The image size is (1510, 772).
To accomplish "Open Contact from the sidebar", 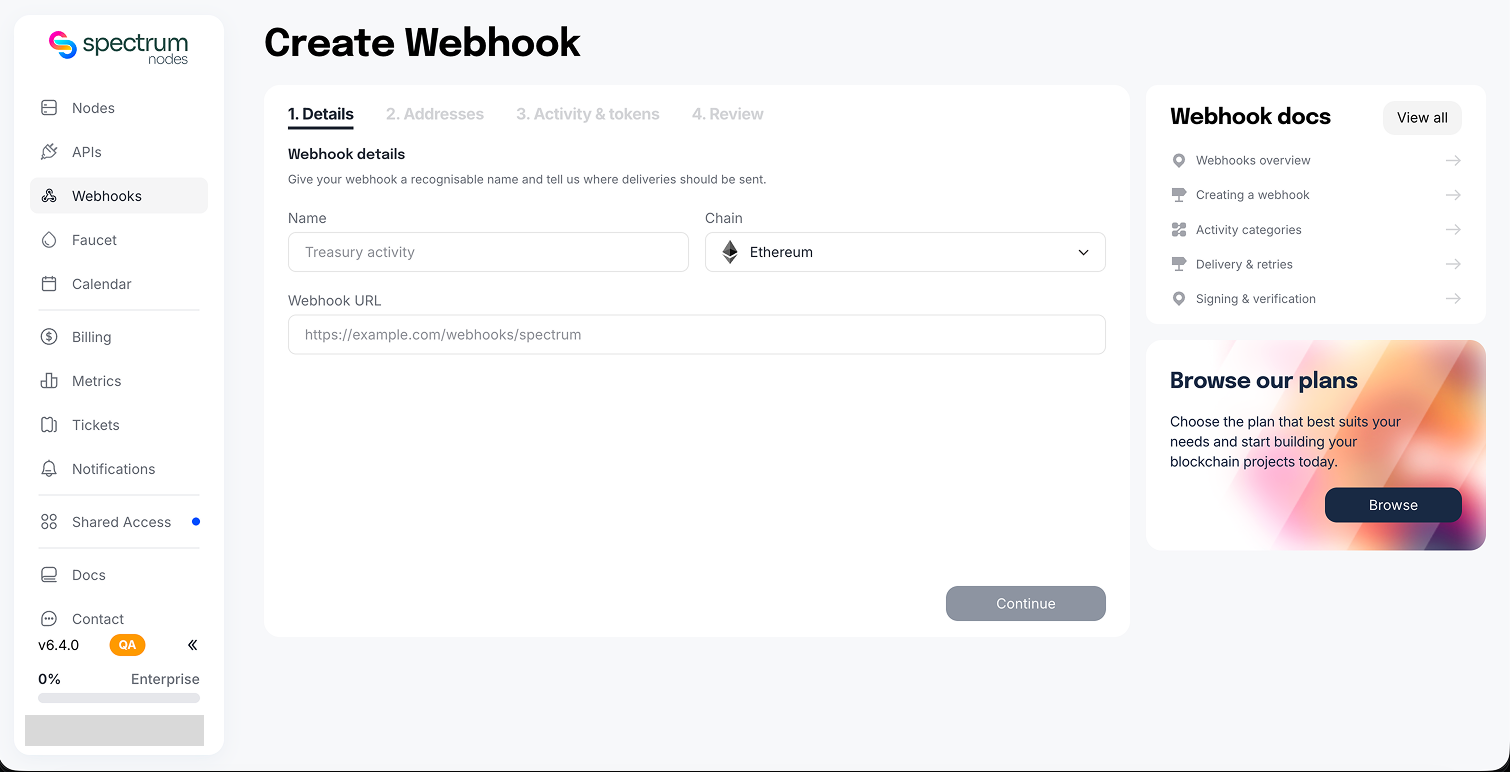I will [x=119, y=619].
